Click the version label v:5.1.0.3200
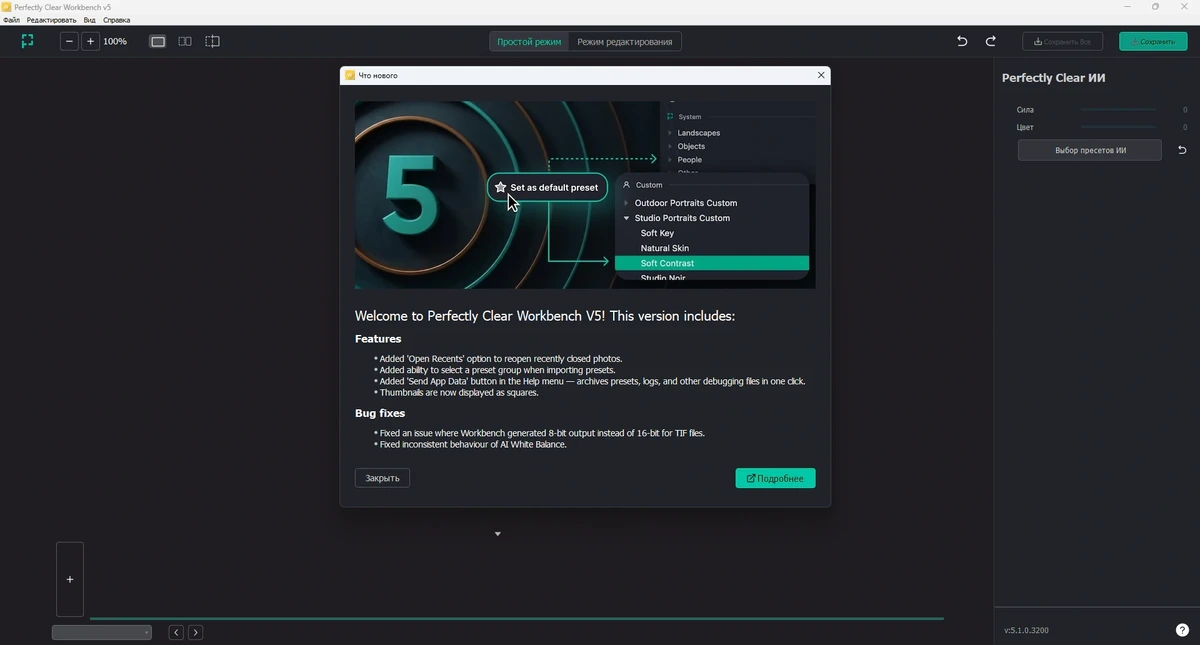 tap(1026, 630)
